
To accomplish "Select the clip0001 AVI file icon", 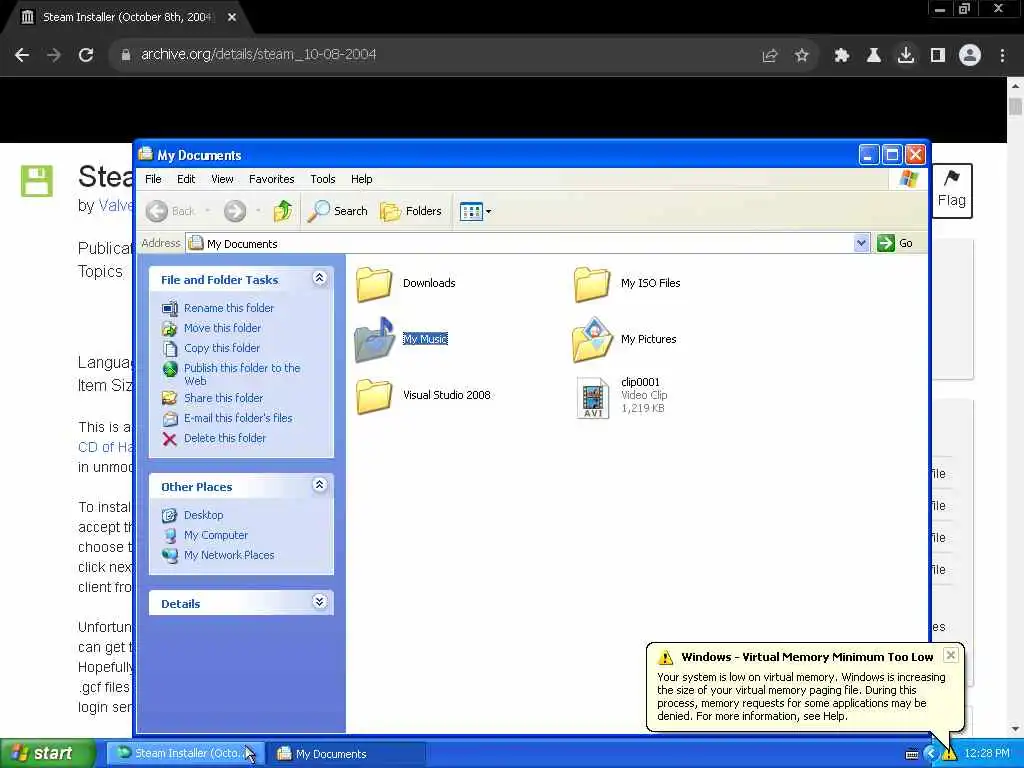I will [x=593, y=397].
